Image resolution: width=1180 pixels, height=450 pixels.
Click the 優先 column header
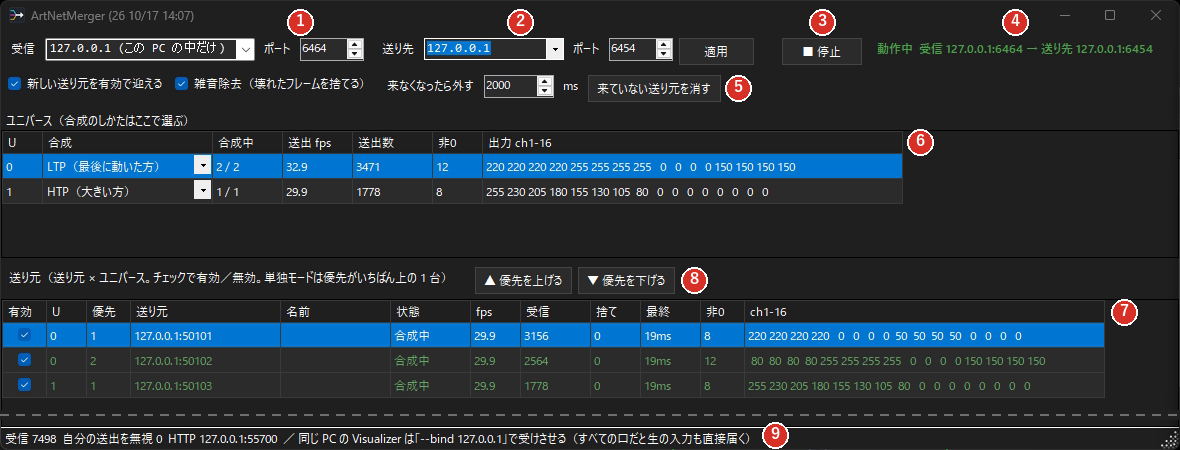tap(108, 312)
